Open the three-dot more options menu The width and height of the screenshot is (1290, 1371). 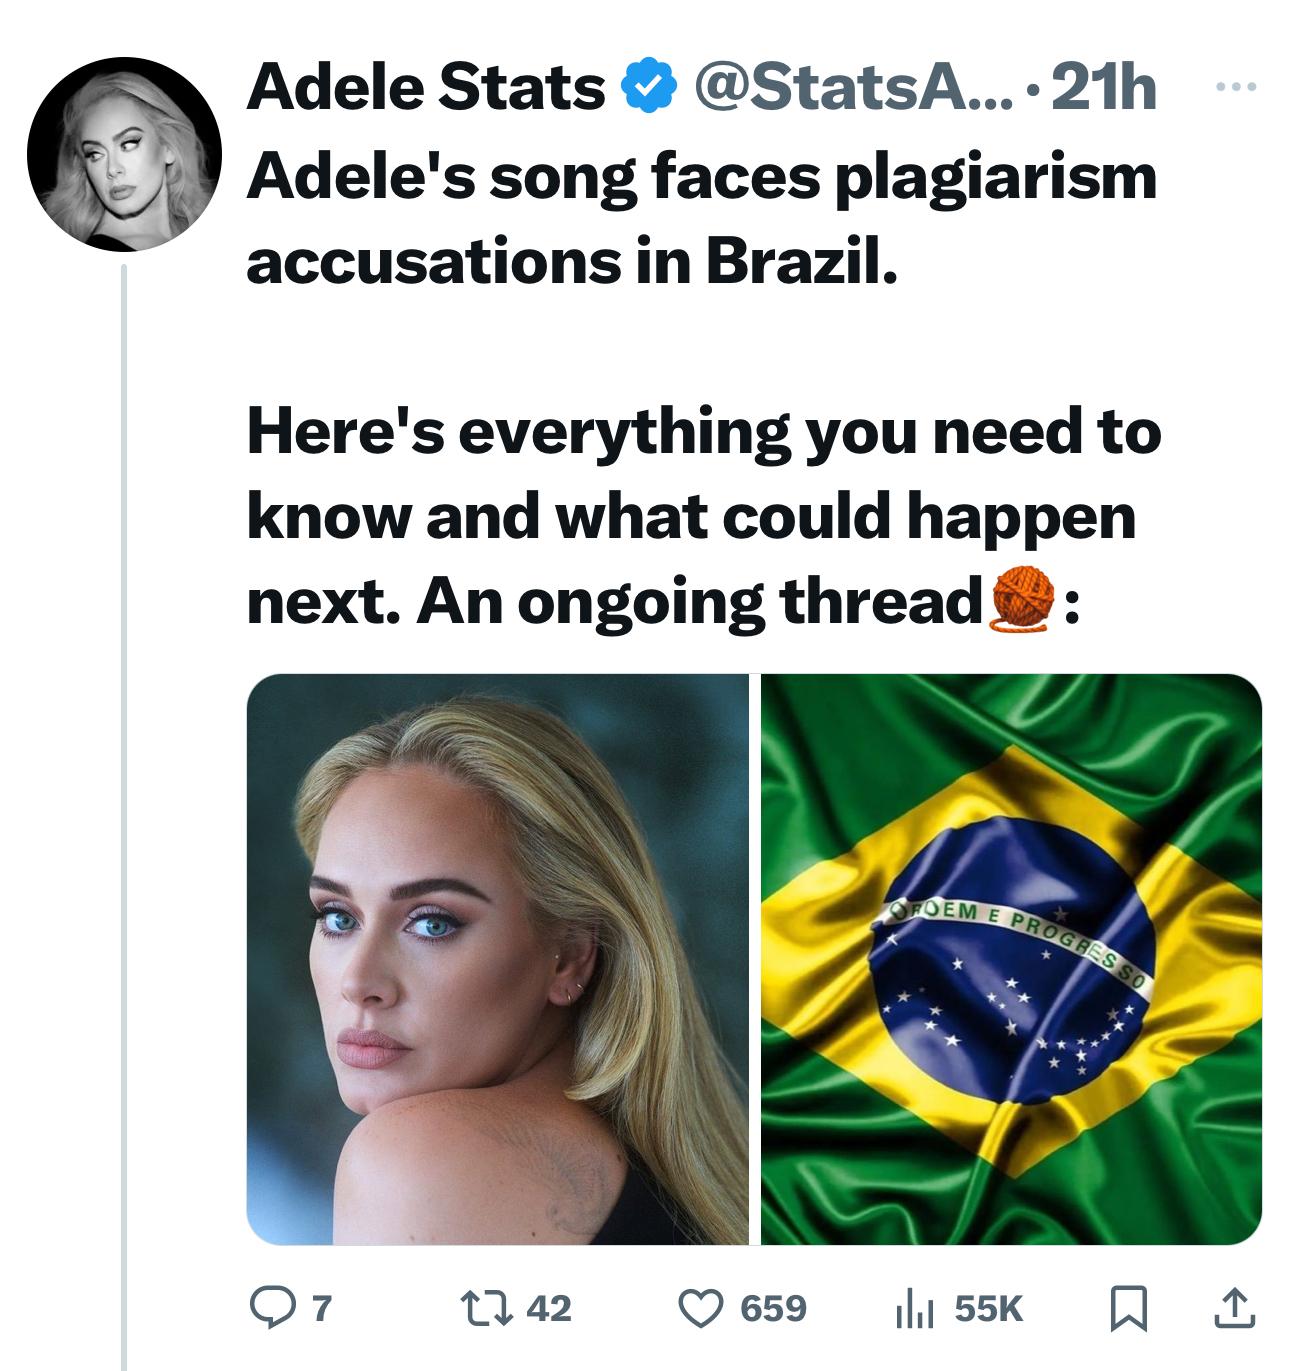[x=1235, y=87]
